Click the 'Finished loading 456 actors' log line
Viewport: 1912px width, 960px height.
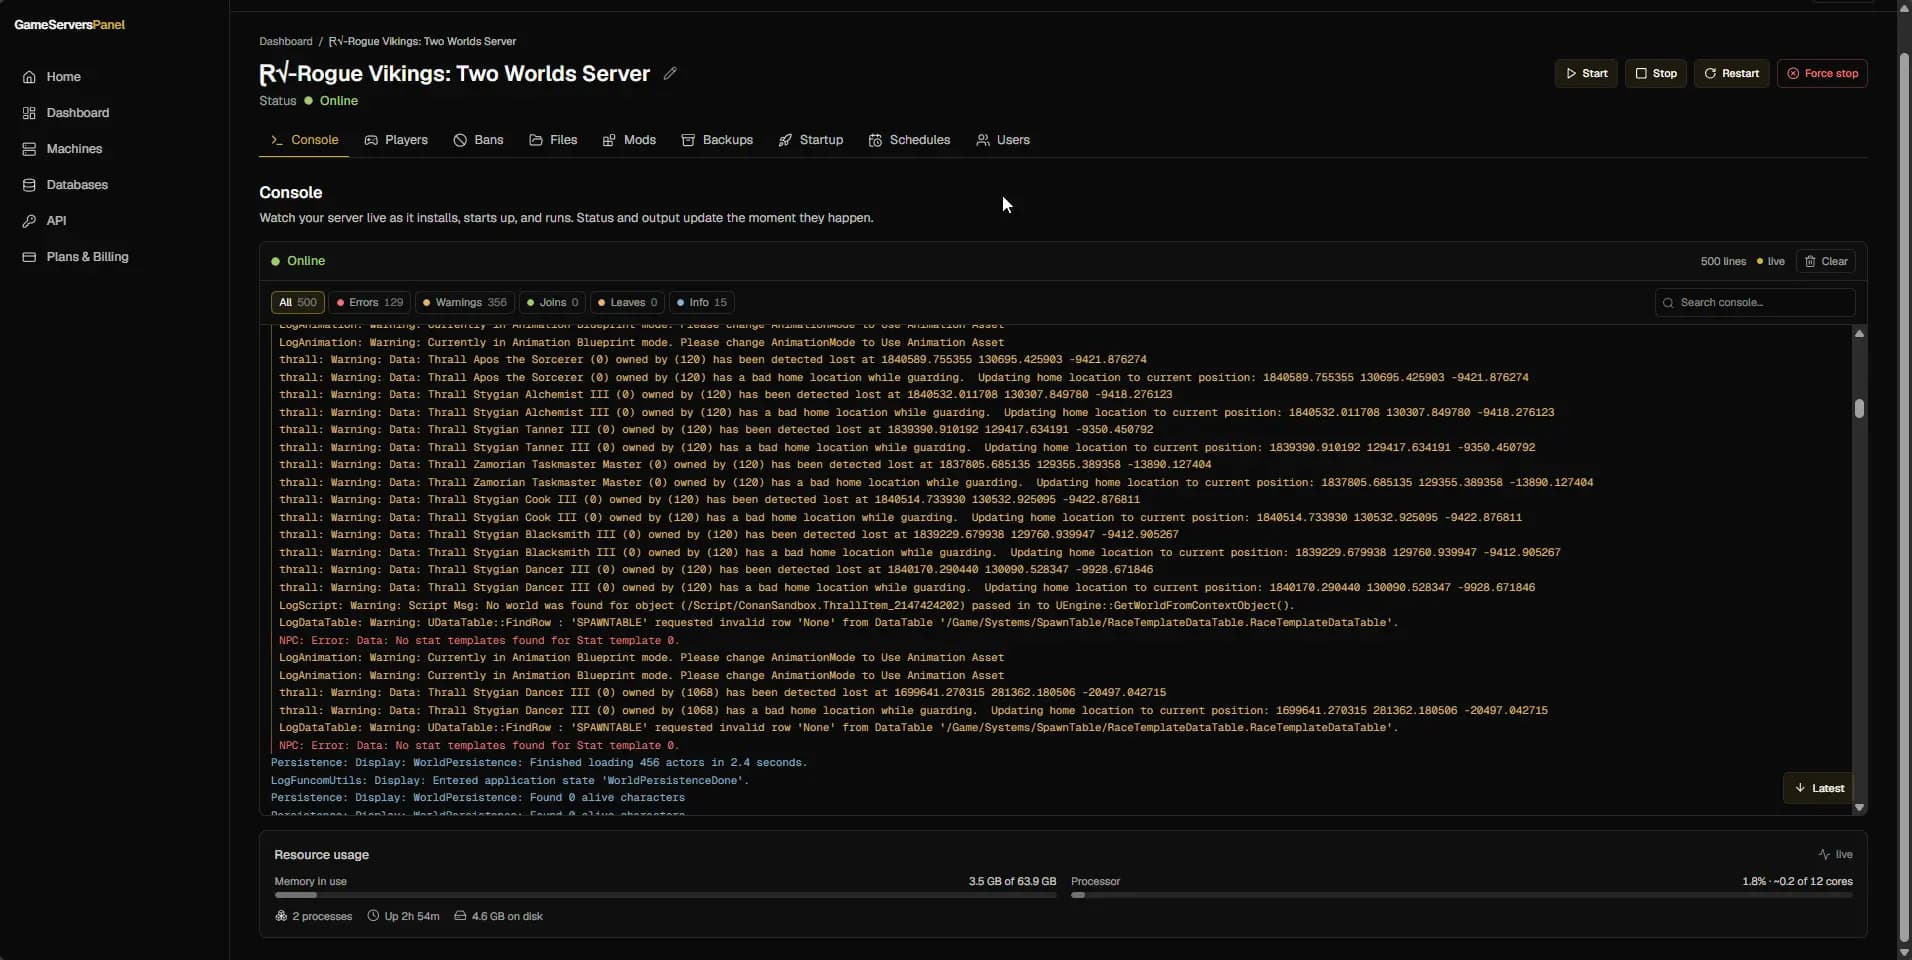click(539, 762)
